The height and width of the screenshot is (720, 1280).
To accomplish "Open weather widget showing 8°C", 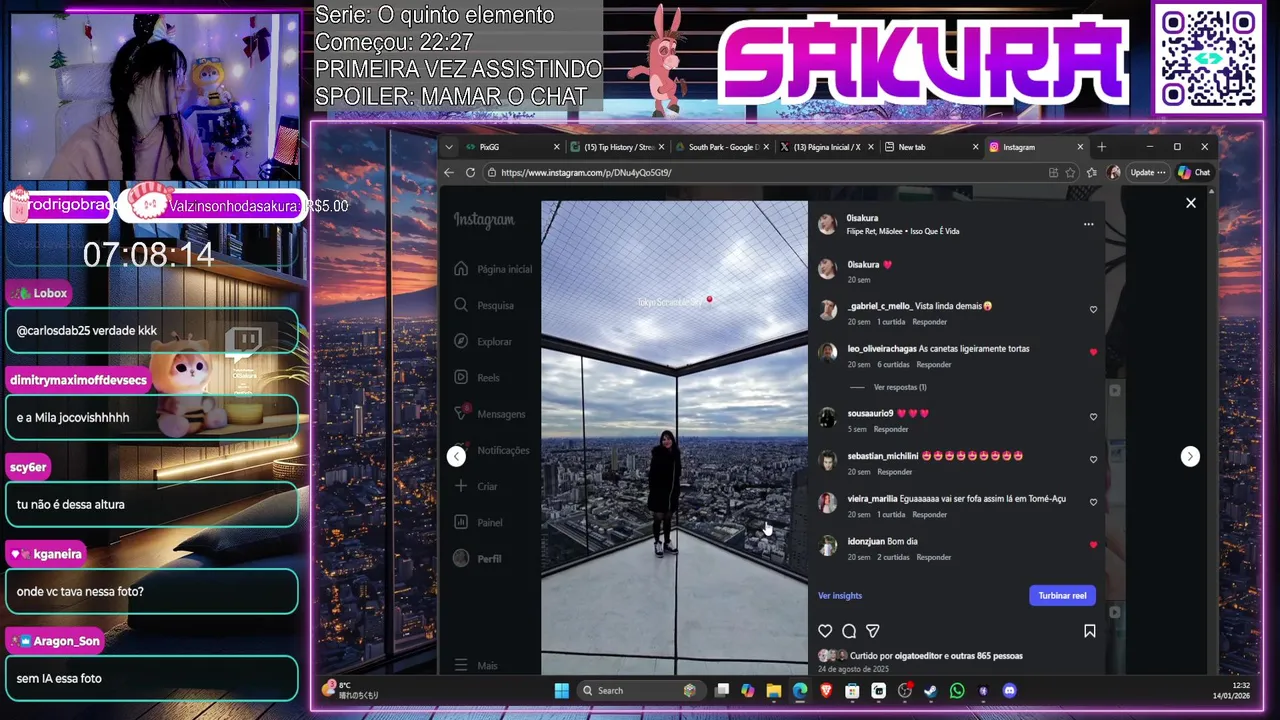I will (x=350, y=690).
